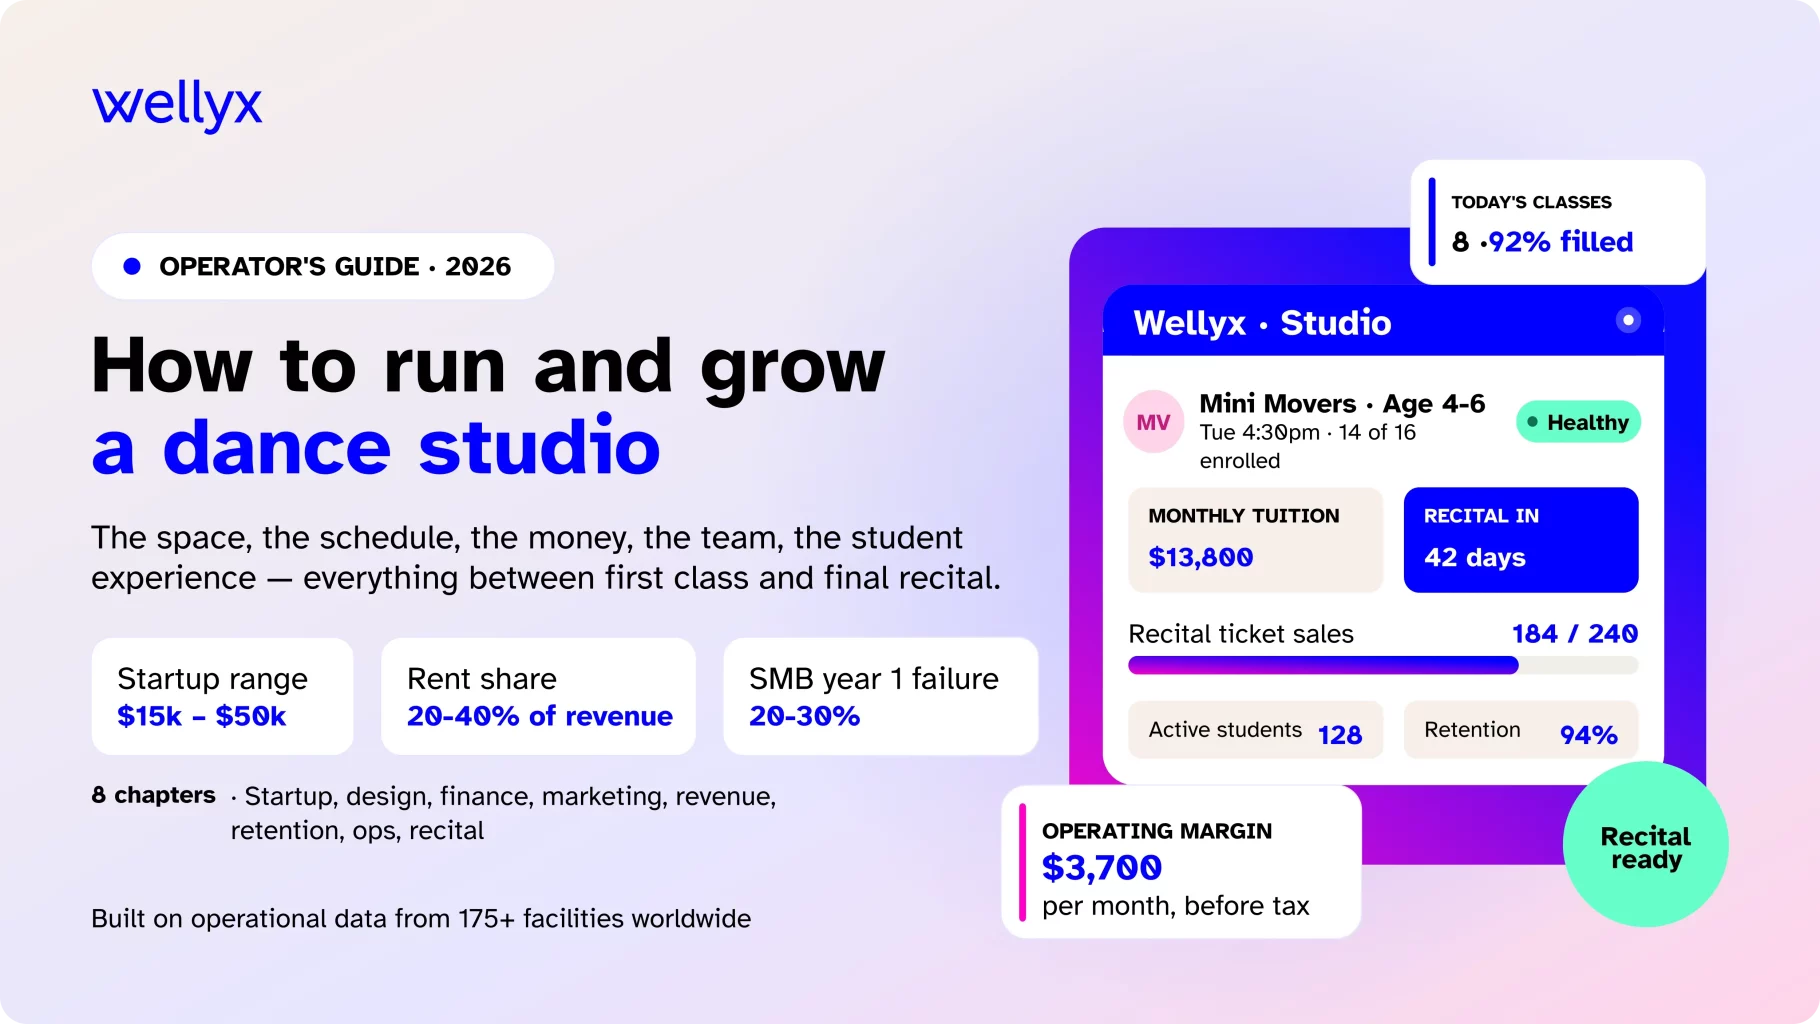Click the blue accent bar beside Today's Classes
This screenshot has width=1820, height=1024.
[x=1430, y=221]
